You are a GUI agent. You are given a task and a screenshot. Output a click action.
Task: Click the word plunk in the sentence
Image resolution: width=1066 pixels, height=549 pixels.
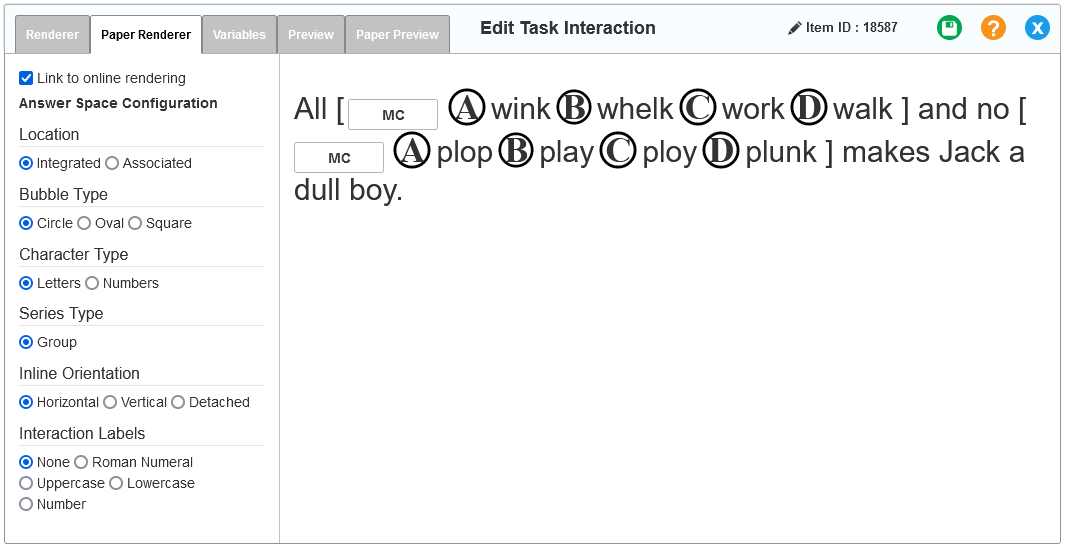(x=781, y=152)
